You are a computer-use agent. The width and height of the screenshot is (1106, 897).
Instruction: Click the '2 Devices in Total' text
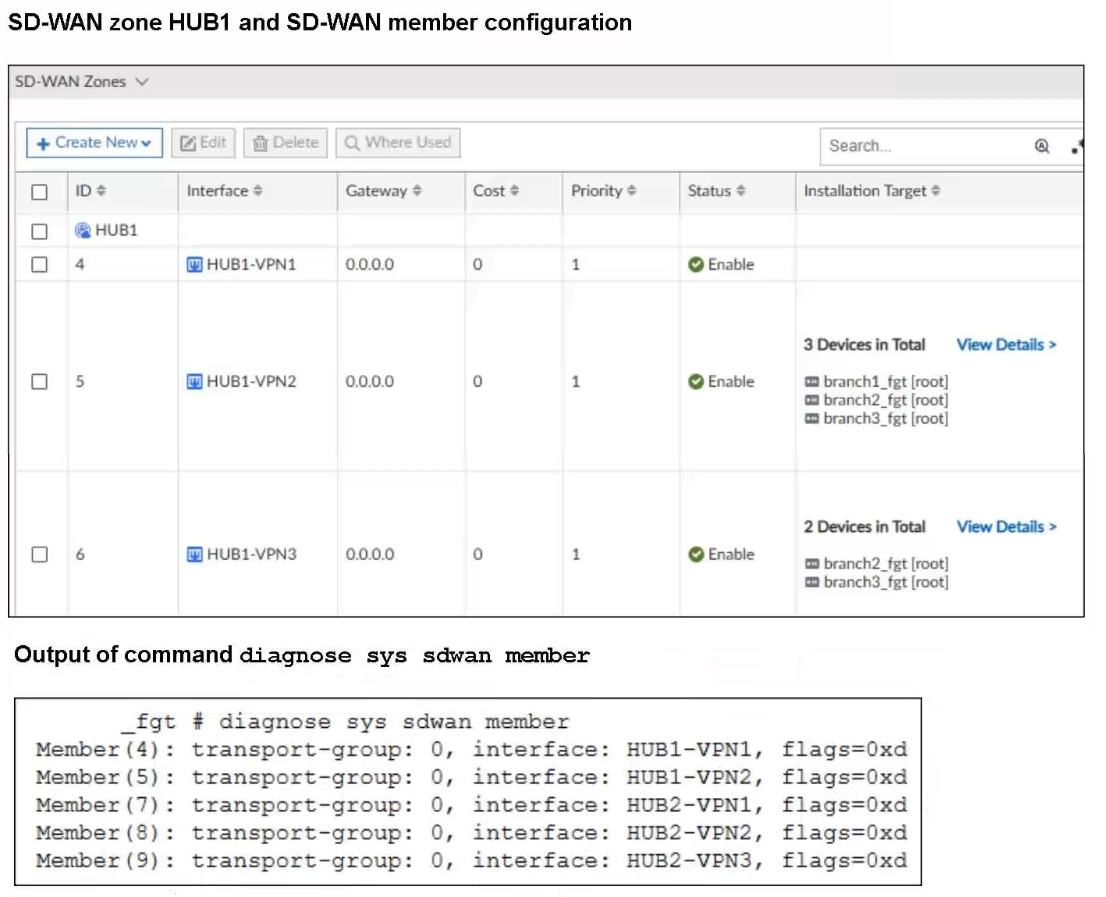pos(864,527)
